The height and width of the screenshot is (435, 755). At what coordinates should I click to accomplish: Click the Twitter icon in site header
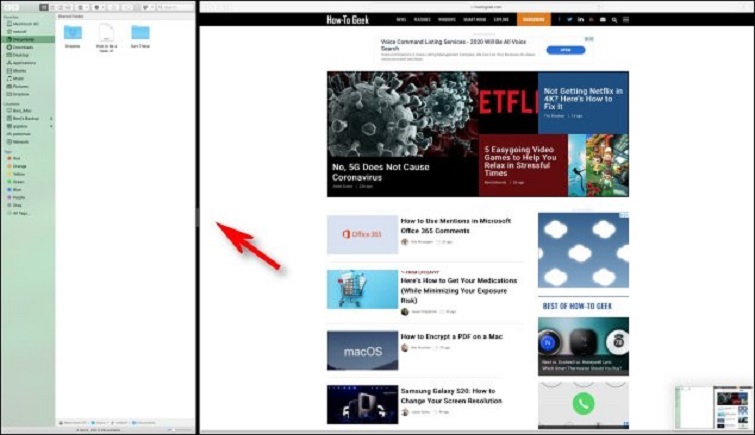pyautogui.click(x=571, y=19)
